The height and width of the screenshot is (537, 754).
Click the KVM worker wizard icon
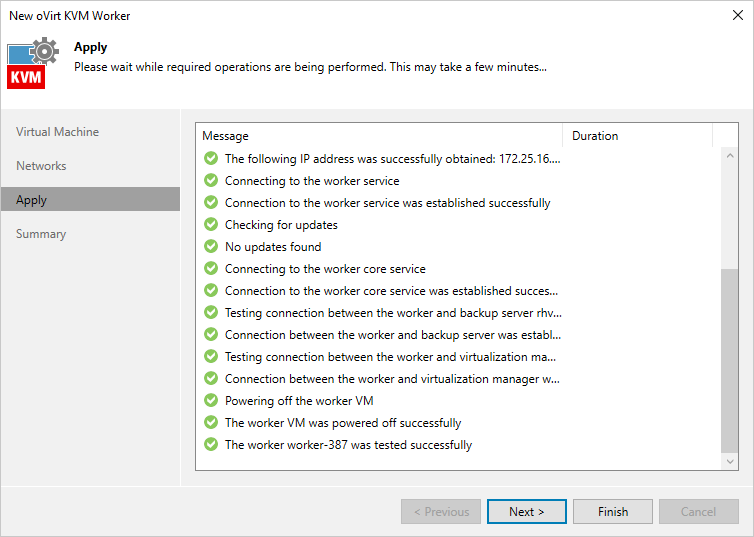coord(33,63)
